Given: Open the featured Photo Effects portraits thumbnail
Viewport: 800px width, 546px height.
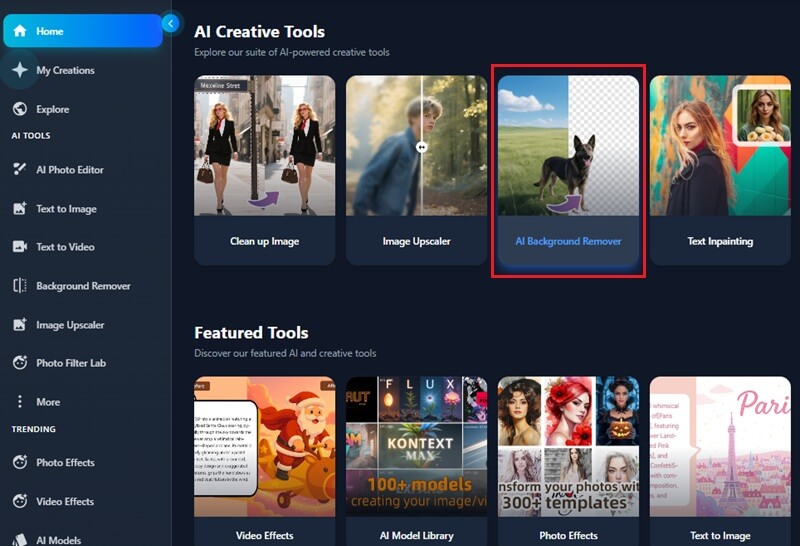Looking at the screenshot, I should [x=568, y=446].
